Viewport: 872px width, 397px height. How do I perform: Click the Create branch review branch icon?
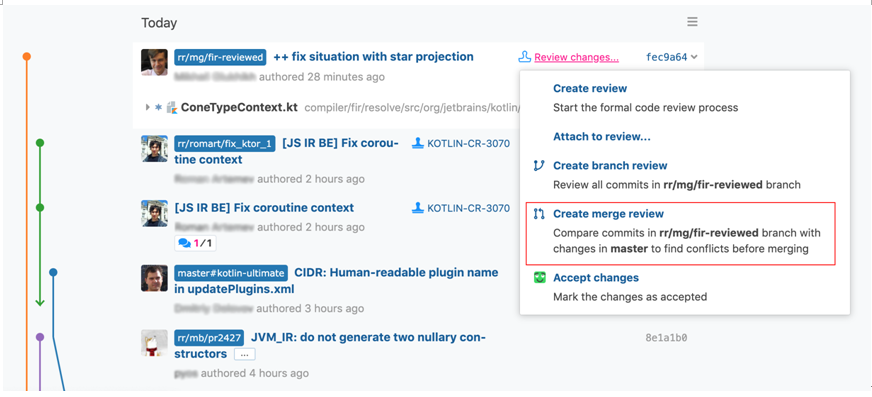[538, 166]
